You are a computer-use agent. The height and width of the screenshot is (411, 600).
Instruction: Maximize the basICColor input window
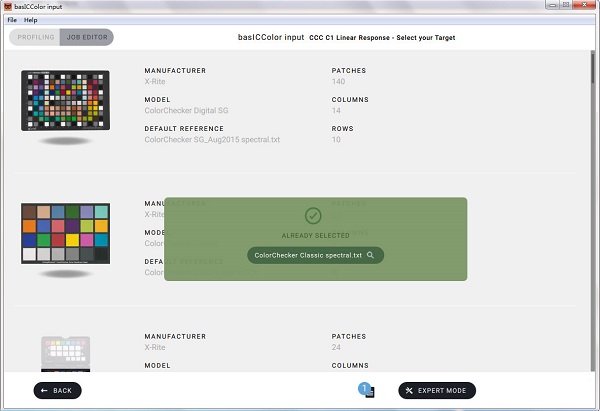tap(566, 5)
